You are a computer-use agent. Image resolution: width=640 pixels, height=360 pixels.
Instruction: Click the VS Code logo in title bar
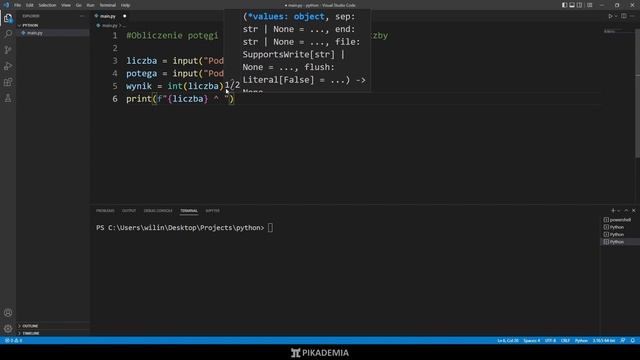coord(6,5)
